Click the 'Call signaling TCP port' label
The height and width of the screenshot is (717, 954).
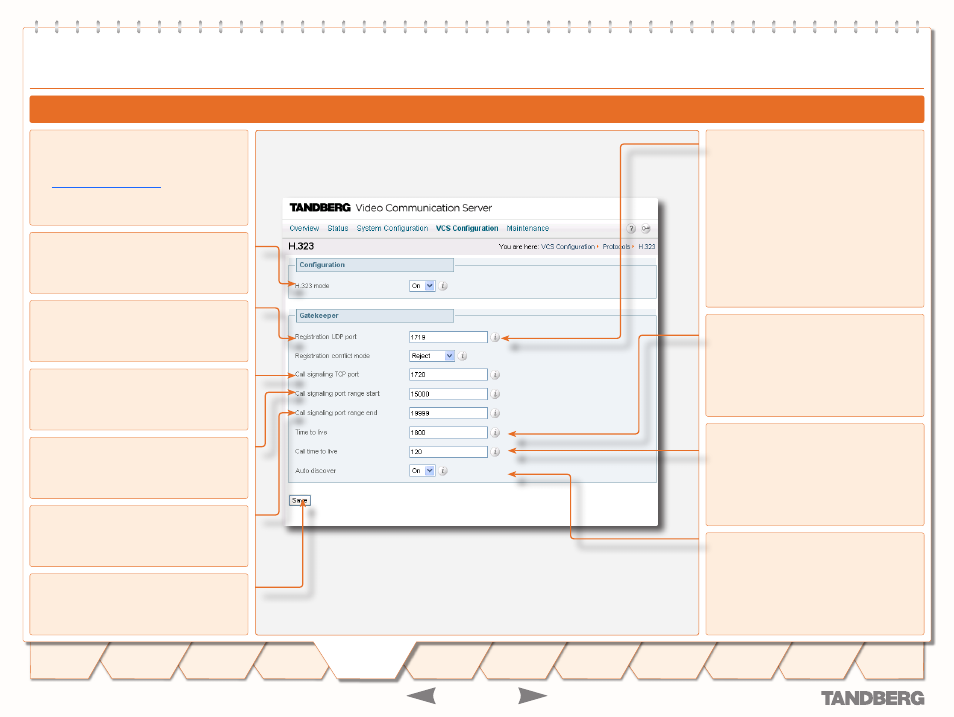[x=327, y=374]
